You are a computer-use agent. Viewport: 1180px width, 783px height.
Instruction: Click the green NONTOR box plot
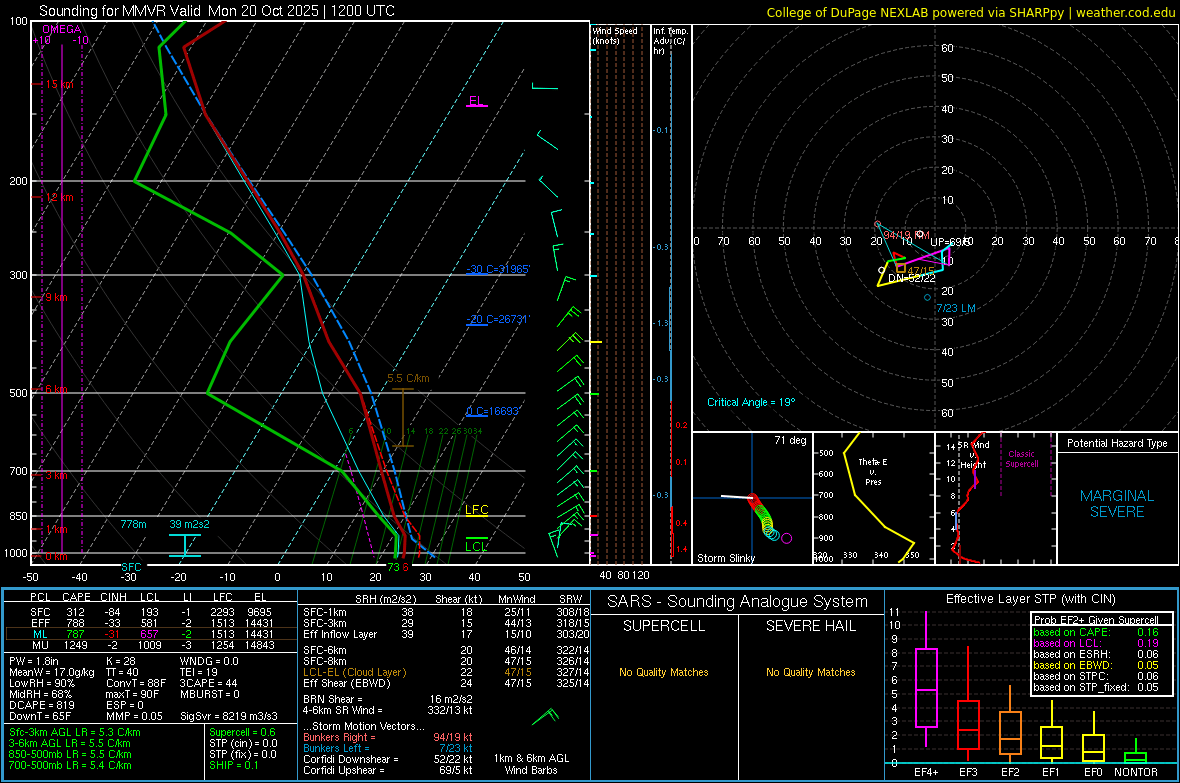coord(1135,757)
